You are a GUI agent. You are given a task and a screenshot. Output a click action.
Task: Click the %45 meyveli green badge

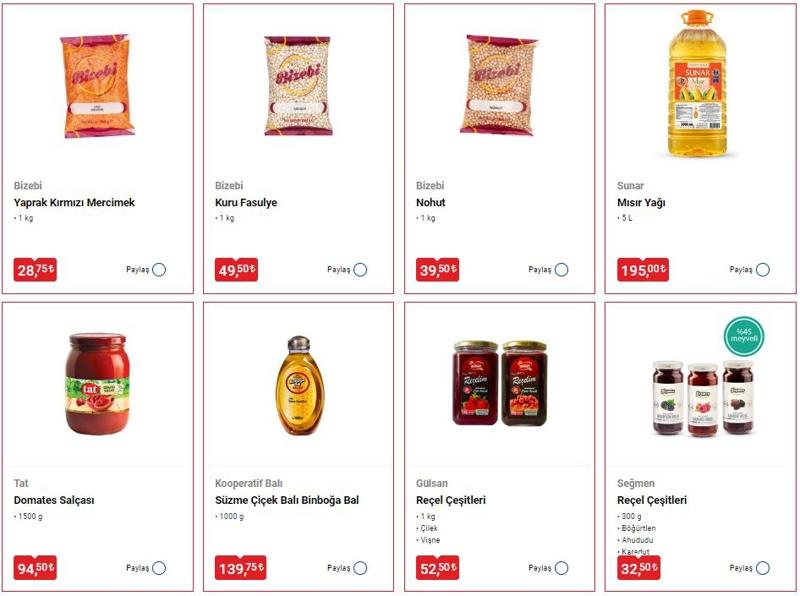point(744,336)
